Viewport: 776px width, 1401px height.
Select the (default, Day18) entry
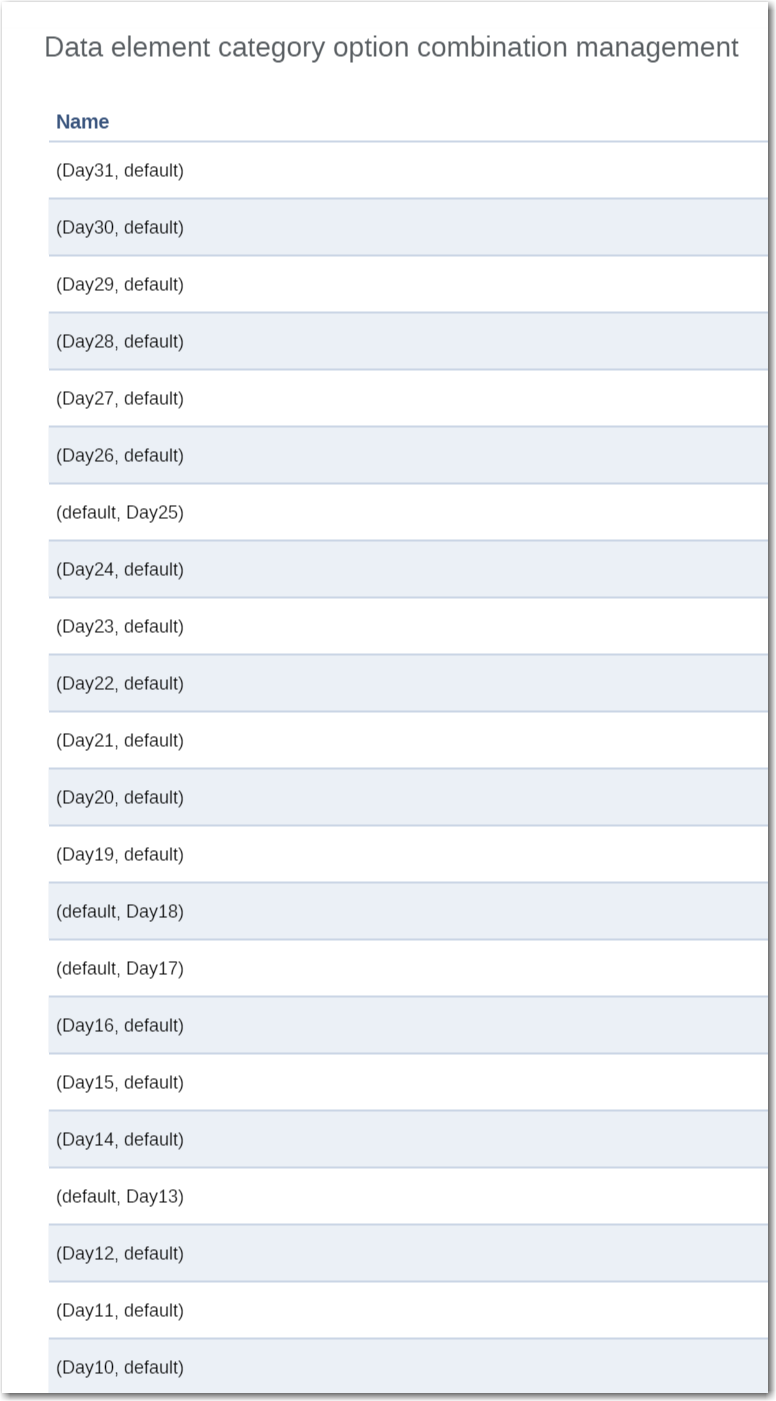point(120,912)
